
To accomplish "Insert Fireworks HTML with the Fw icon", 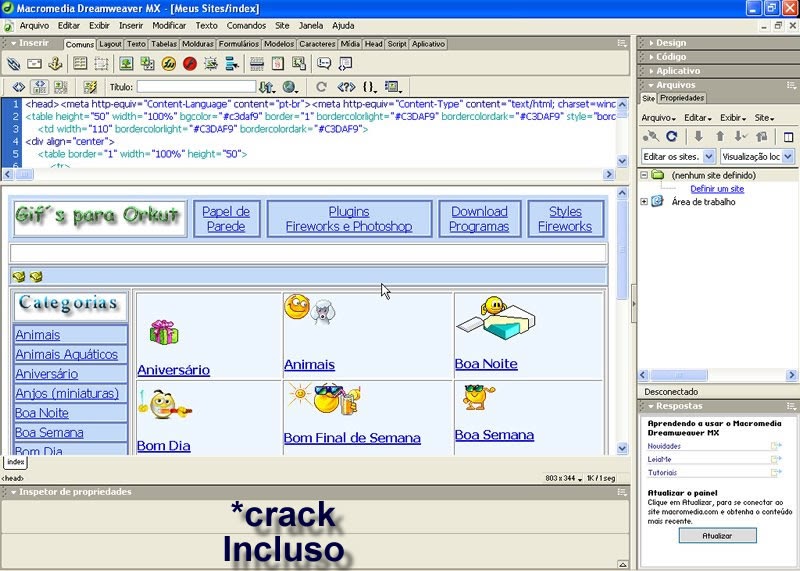I will pyautogui.click(x=169, y=64).
